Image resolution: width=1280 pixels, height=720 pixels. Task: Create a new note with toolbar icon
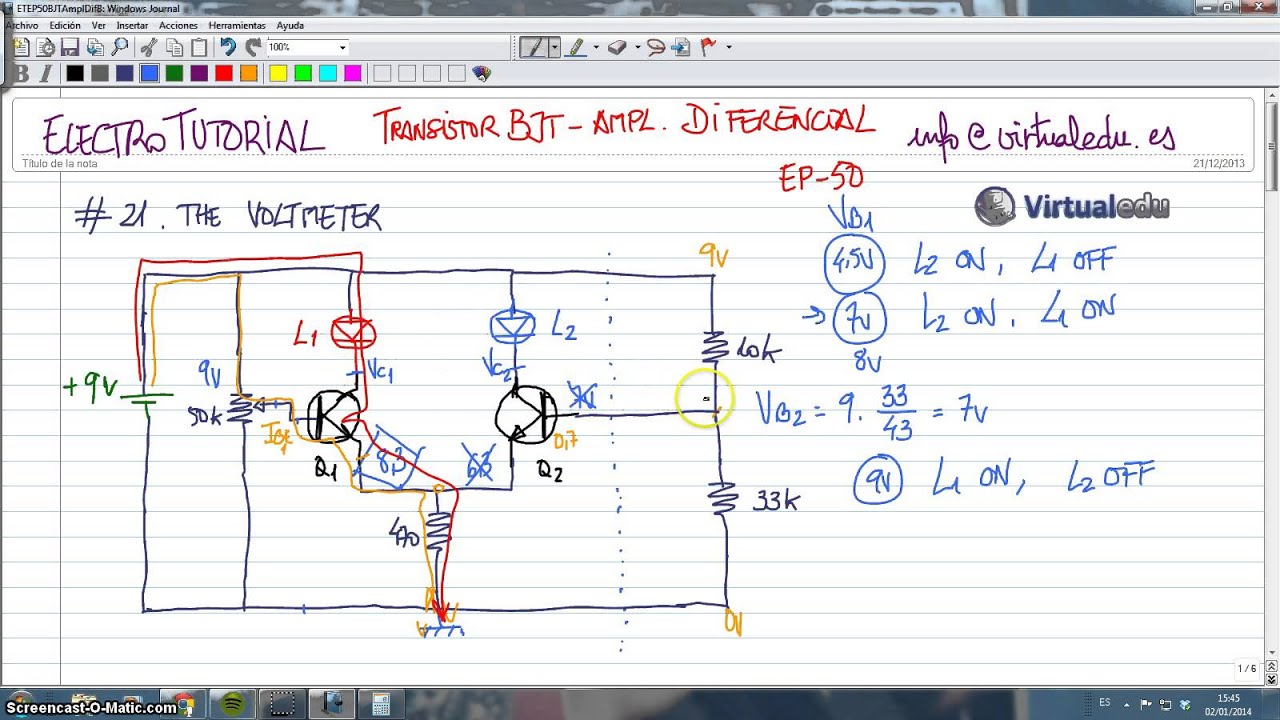tap(21, 47)
